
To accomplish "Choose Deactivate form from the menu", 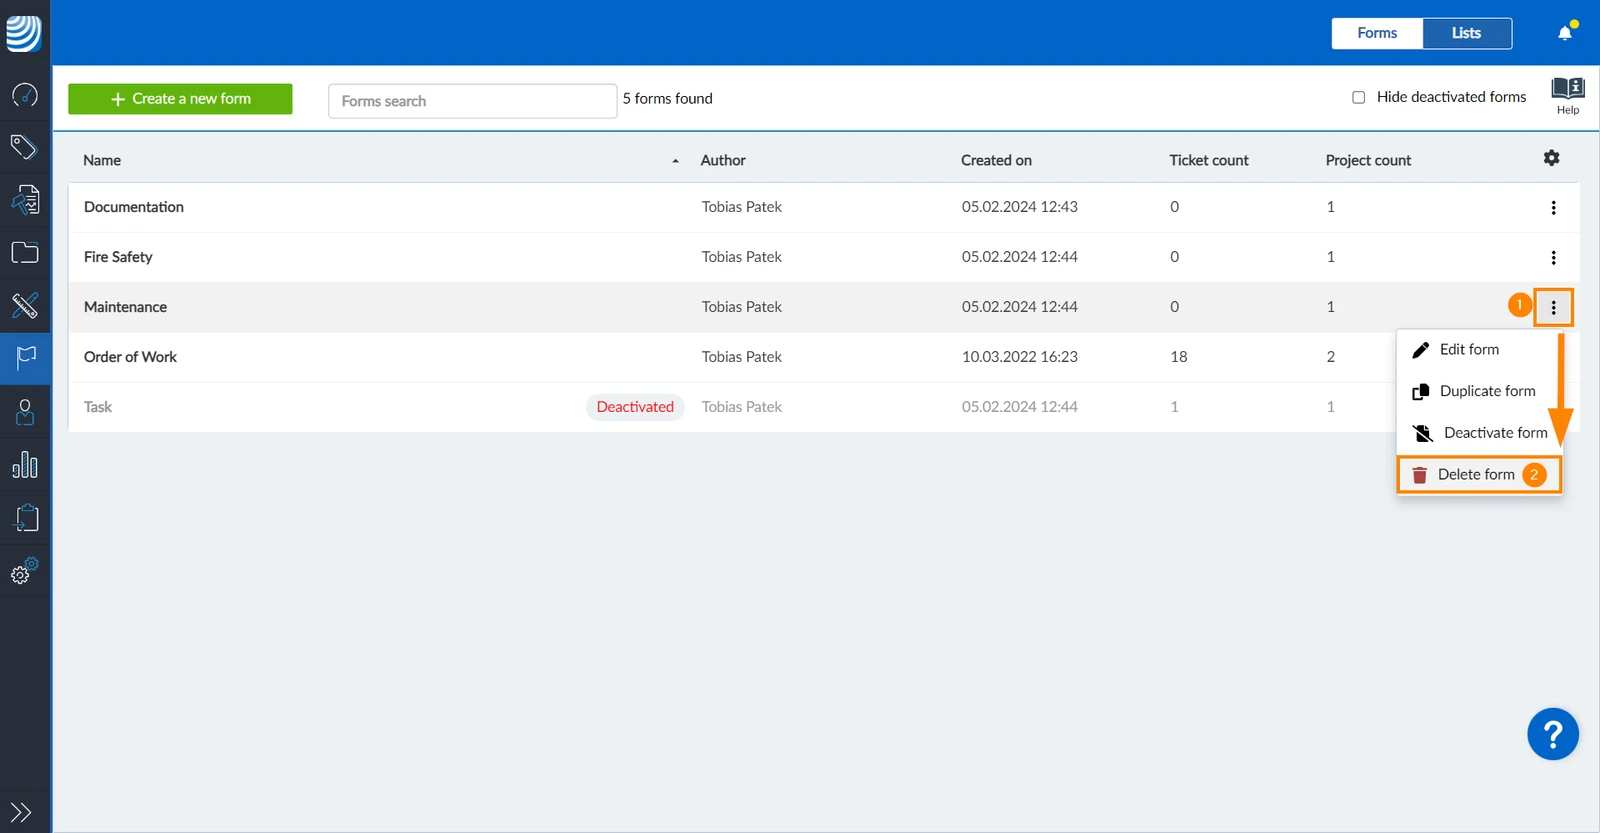I will [1478, 433].
